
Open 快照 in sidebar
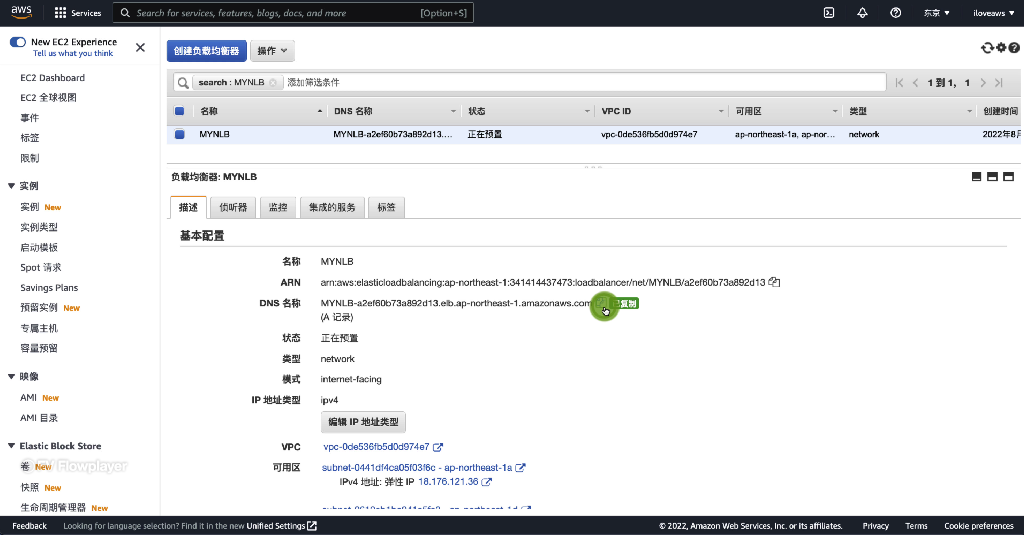[x=29, y=487]
